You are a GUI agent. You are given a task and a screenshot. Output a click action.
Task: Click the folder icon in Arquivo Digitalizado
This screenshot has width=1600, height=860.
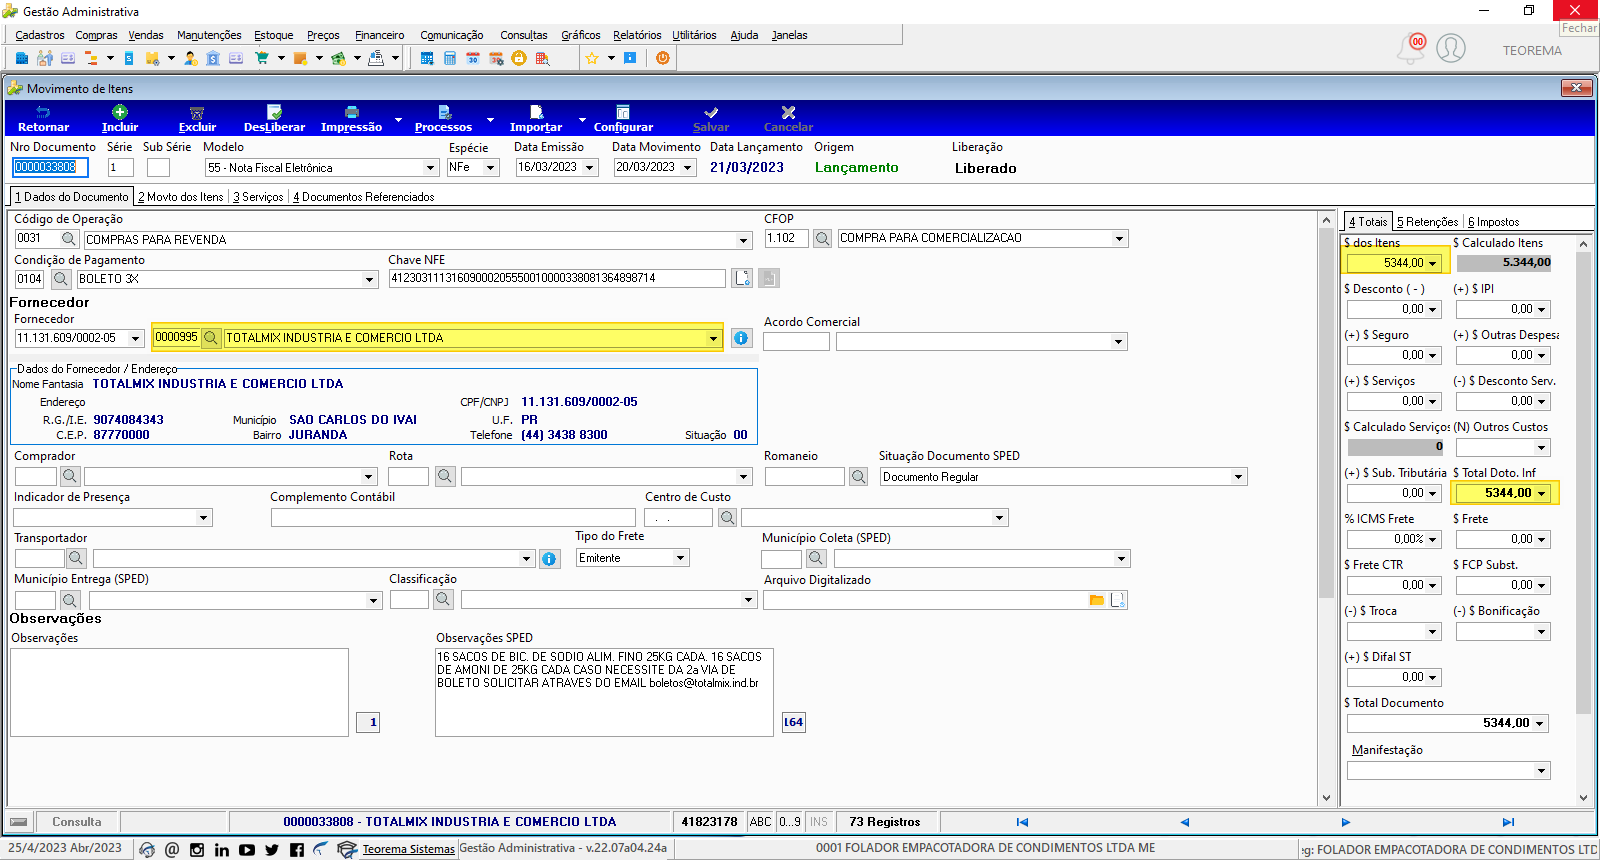1097,600
